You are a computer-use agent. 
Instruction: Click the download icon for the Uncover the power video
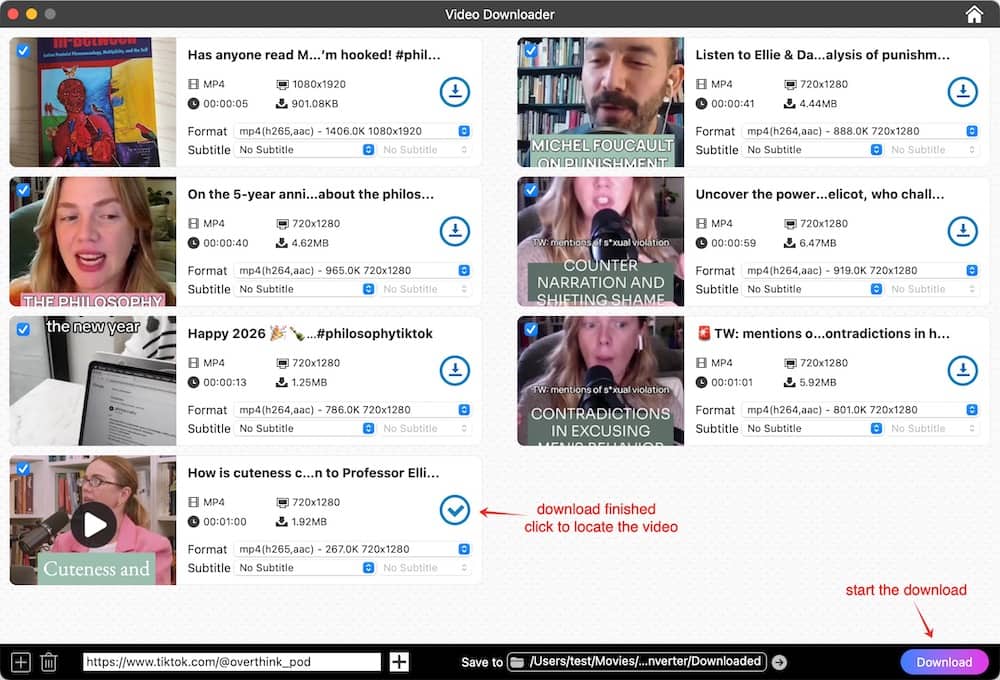962,231
